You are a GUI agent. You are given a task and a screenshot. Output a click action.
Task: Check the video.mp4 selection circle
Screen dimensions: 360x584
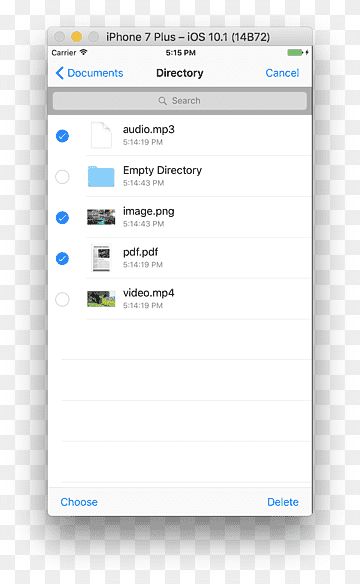point(62,299)
